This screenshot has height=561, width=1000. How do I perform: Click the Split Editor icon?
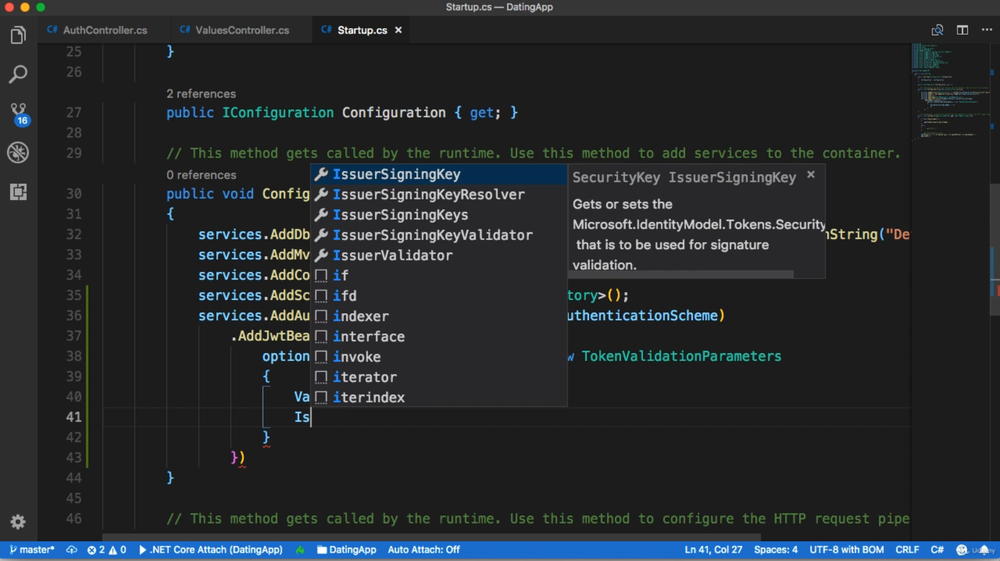pyautogui.click(x=962, y=30)
